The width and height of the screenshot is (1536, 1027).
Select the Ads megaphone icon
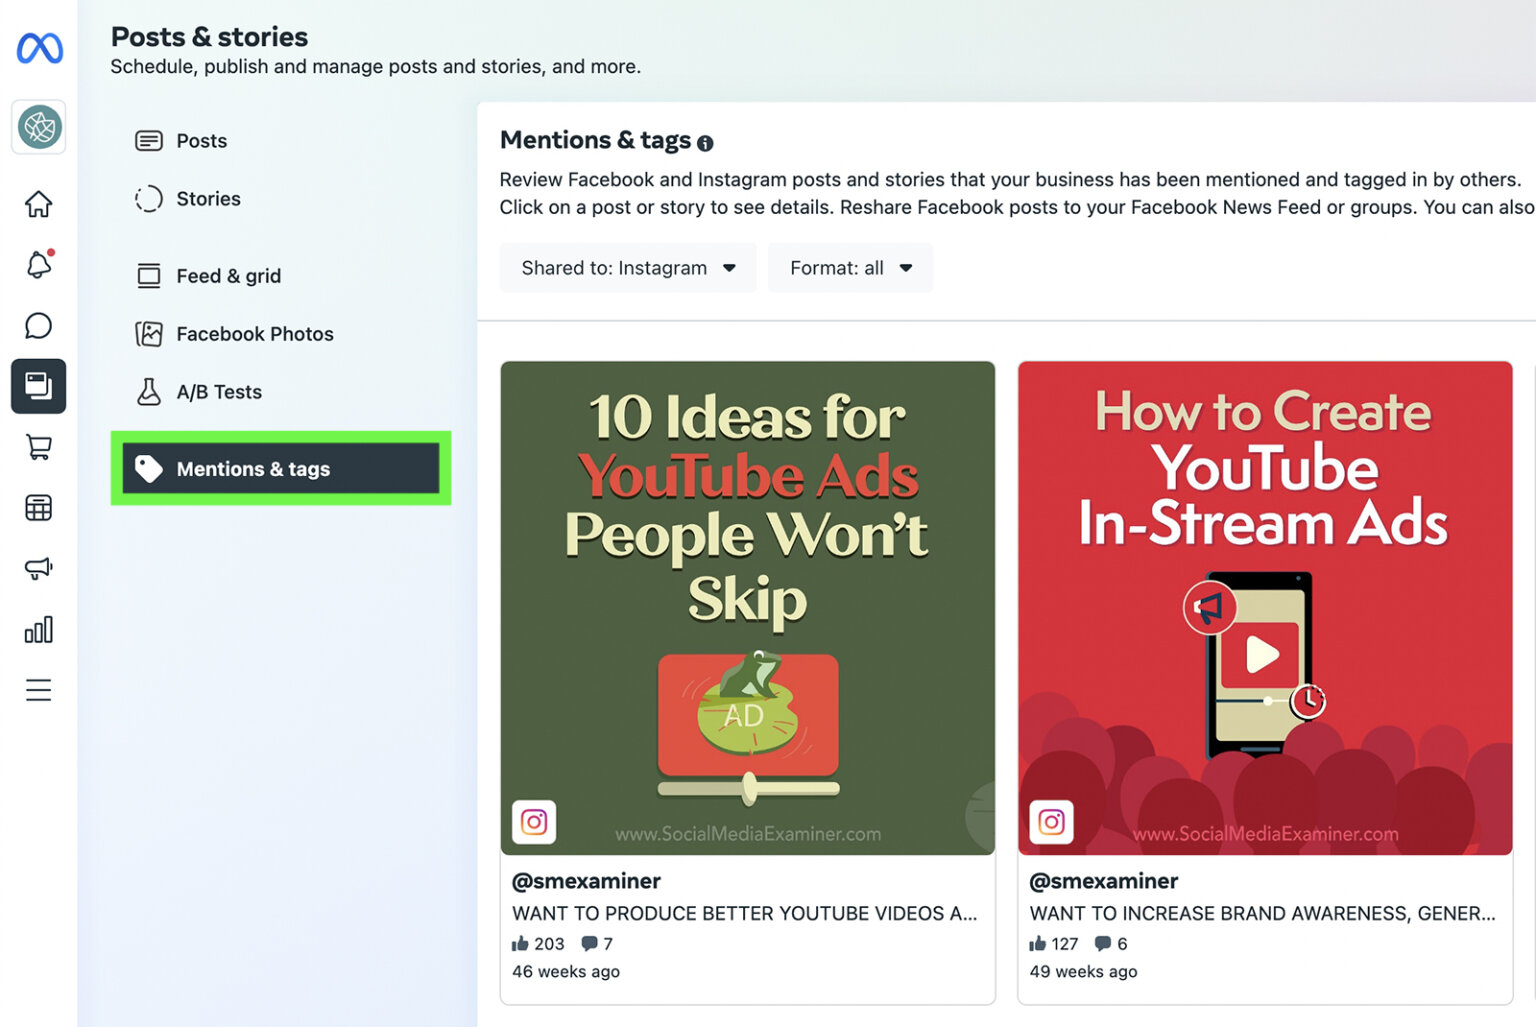[x=38, y=568]
